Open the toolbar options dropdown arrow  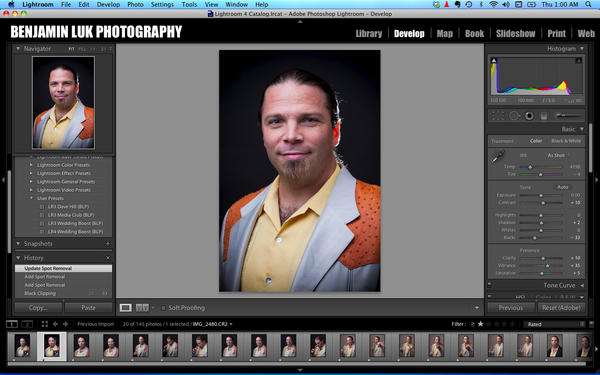point(476,308)
